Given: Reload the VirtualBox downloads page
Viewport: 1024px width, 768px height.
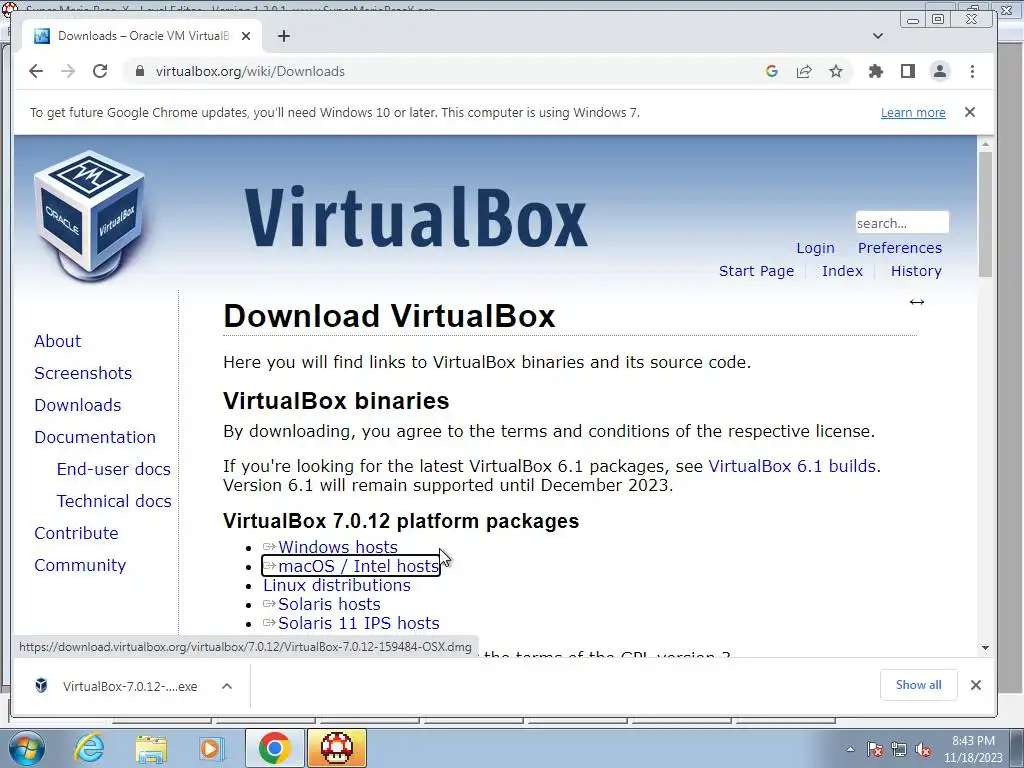Looking at the screenshot, I should point(100,71).
